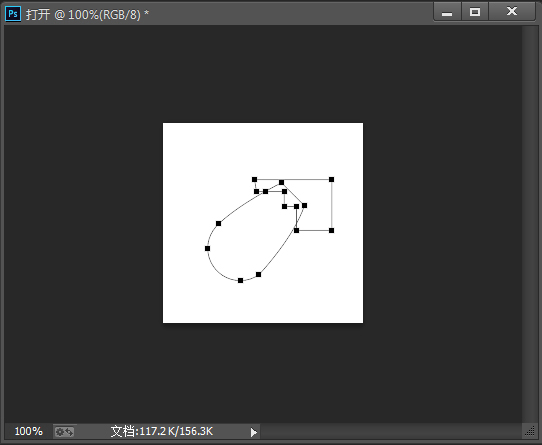Screen dimensions: 542x445
Task: Select the anchor point at upper-left of the curve
Action: coord(218,224)
